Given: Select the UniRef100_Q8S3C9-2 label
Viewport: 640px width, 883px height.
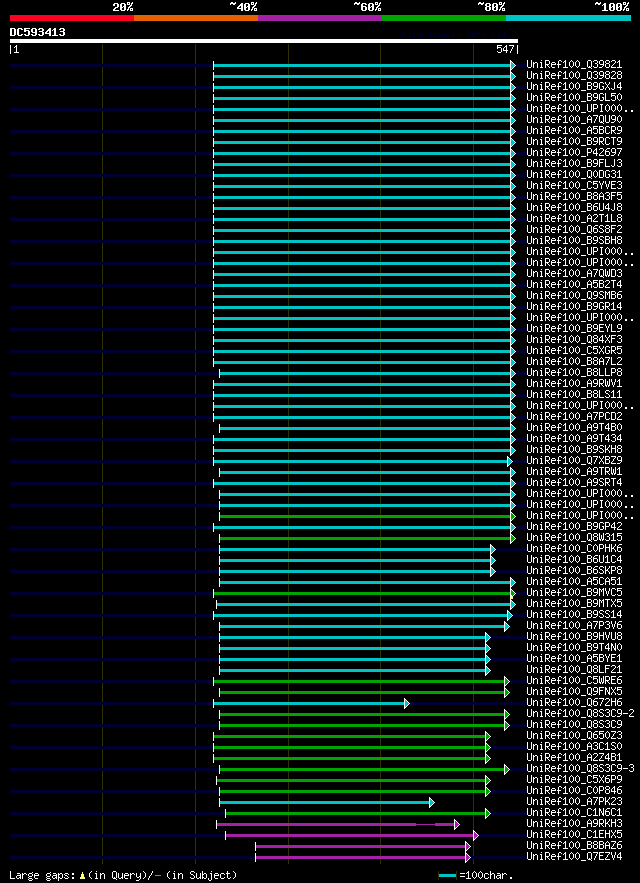Looking at the screenshot, I should click(580, 713).
